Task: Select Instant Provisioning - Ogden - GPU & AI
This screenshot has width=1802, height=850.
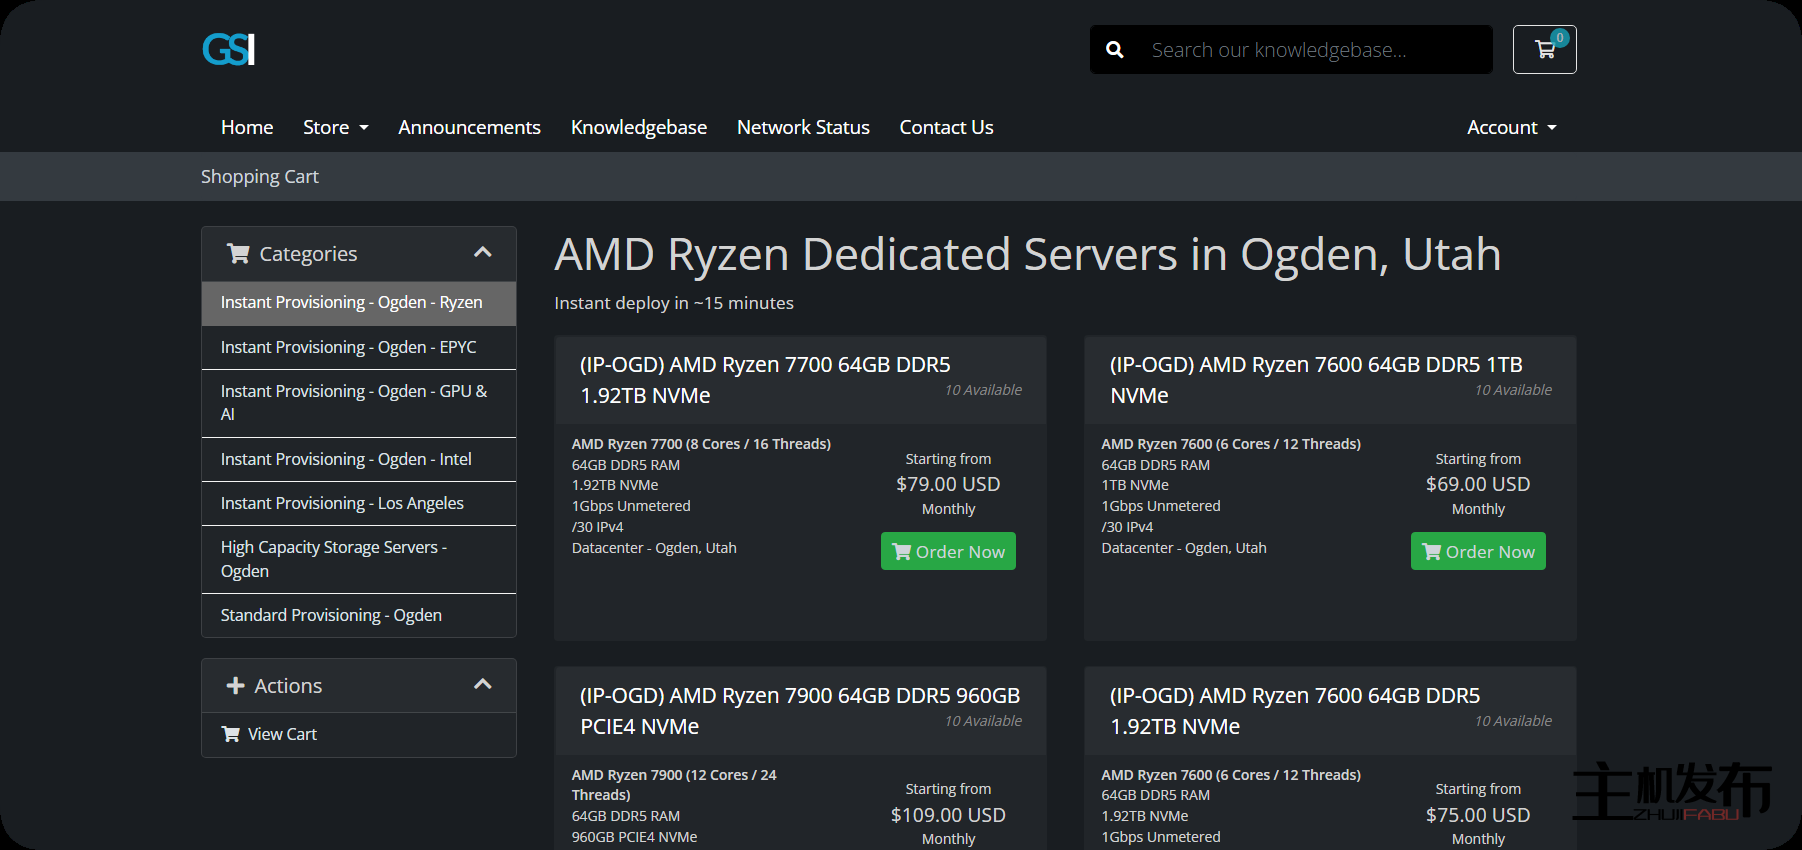Action: [359, 403]
